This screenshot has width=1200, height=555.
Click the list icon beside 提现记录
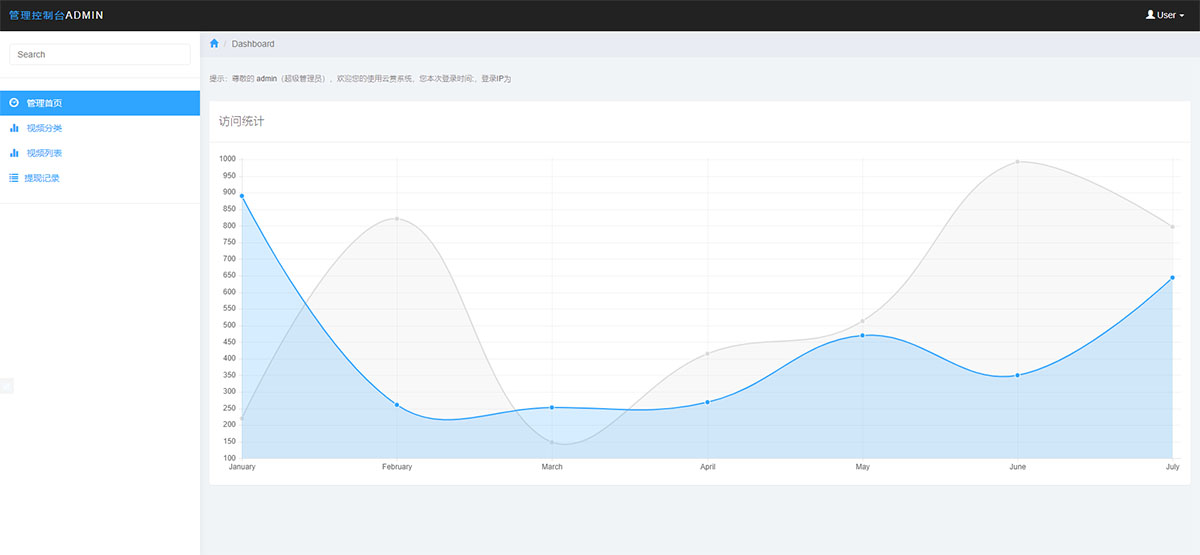pyautogui.click(x=14, y=178)
